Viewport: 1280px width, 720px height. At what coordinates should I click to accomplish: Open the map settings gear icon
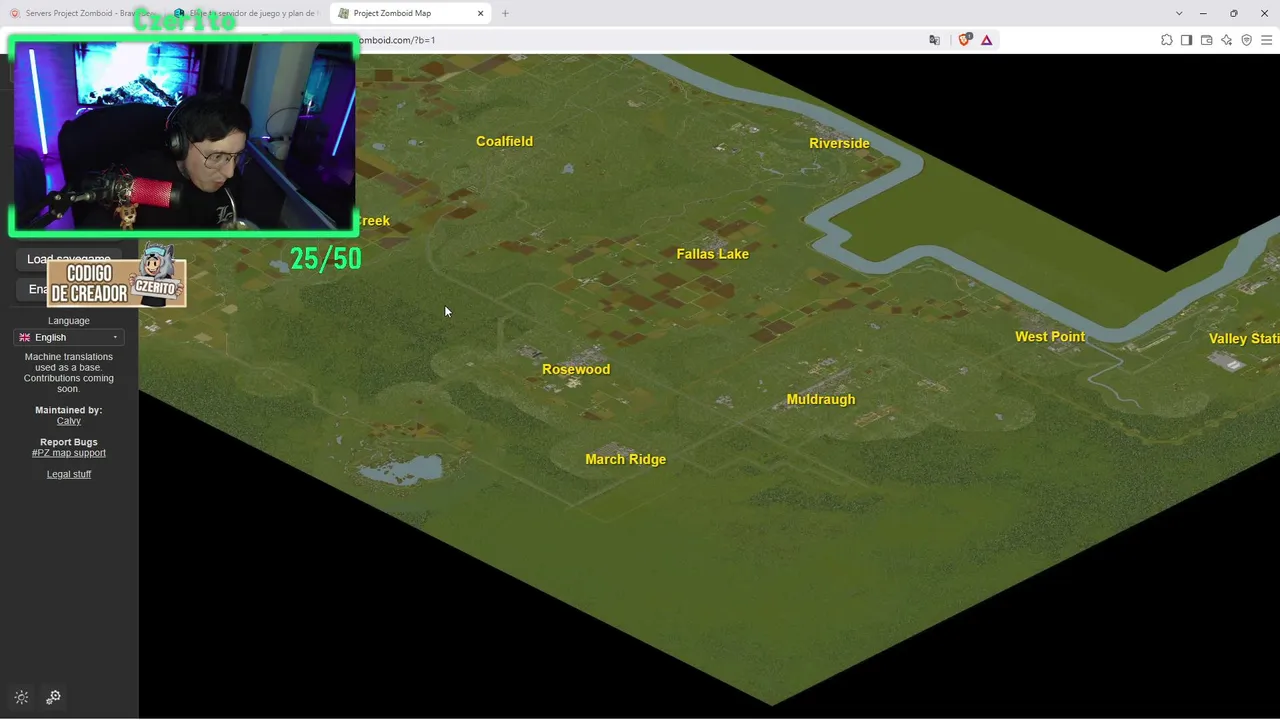point(54,697)
